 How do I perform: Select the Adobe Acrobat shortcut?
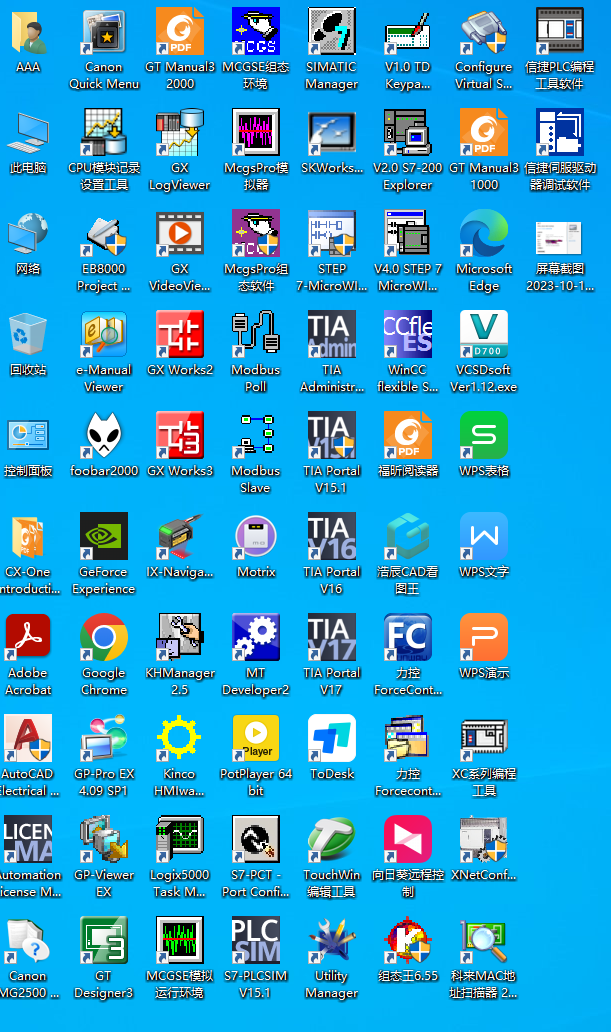(x=28, y=639)
